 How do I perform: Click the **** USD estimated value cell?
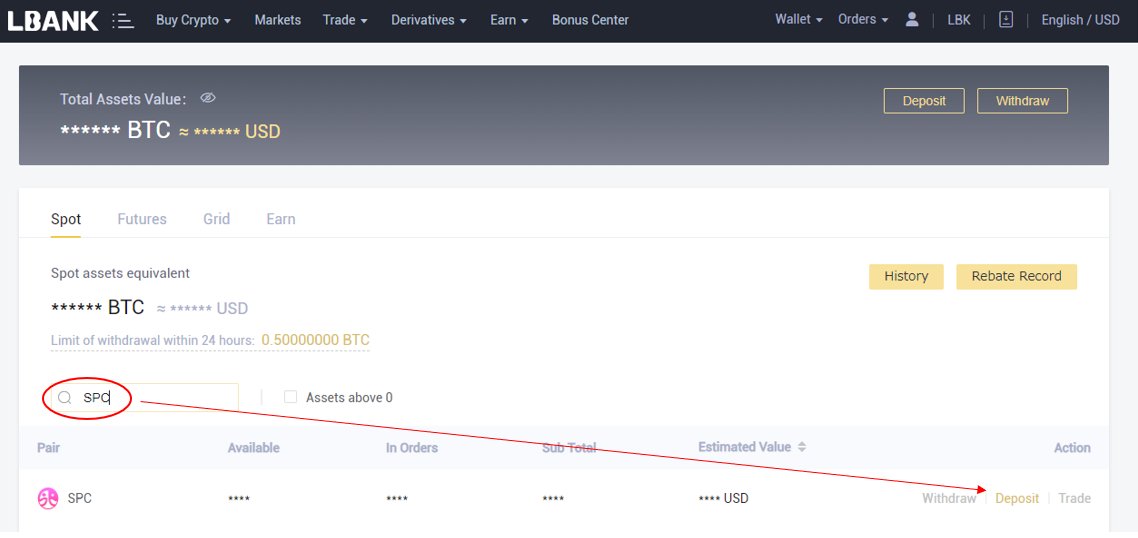[x=723, y=499]
